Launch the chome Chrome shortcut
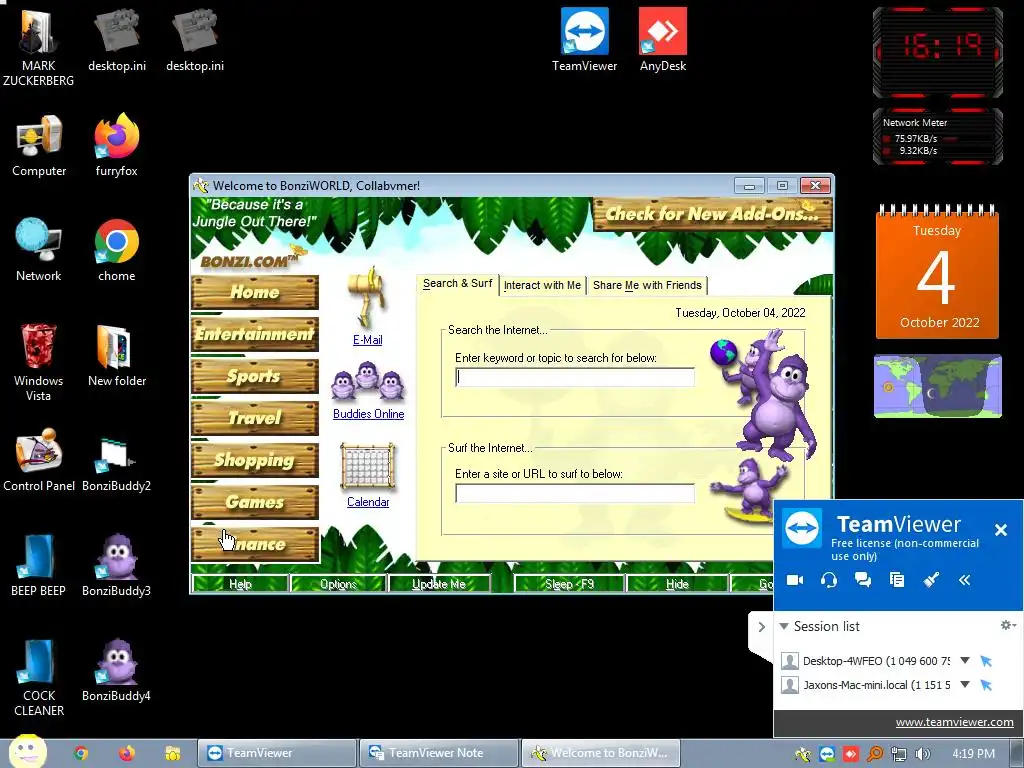 (116, 249)
